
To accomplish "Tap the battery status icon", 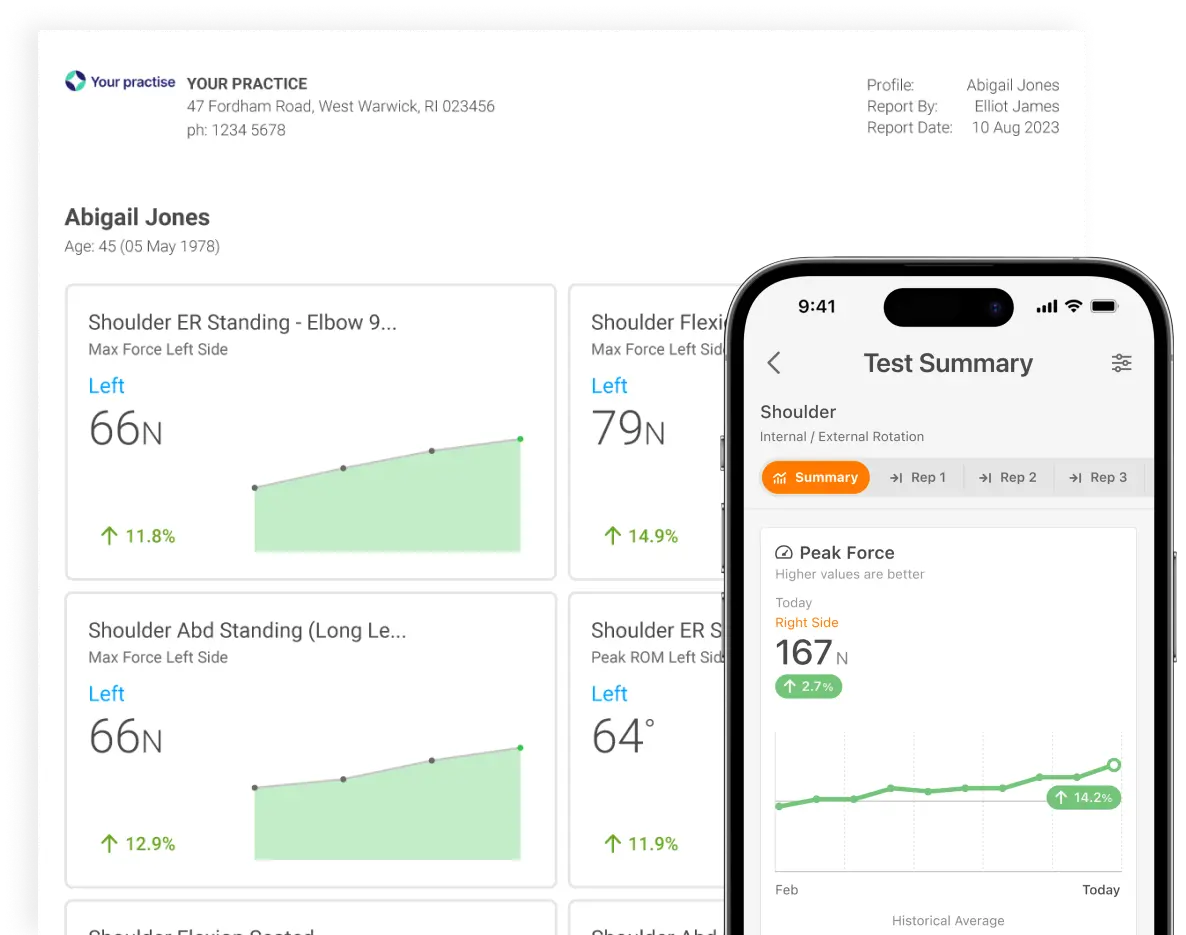I will point(1104,306).
